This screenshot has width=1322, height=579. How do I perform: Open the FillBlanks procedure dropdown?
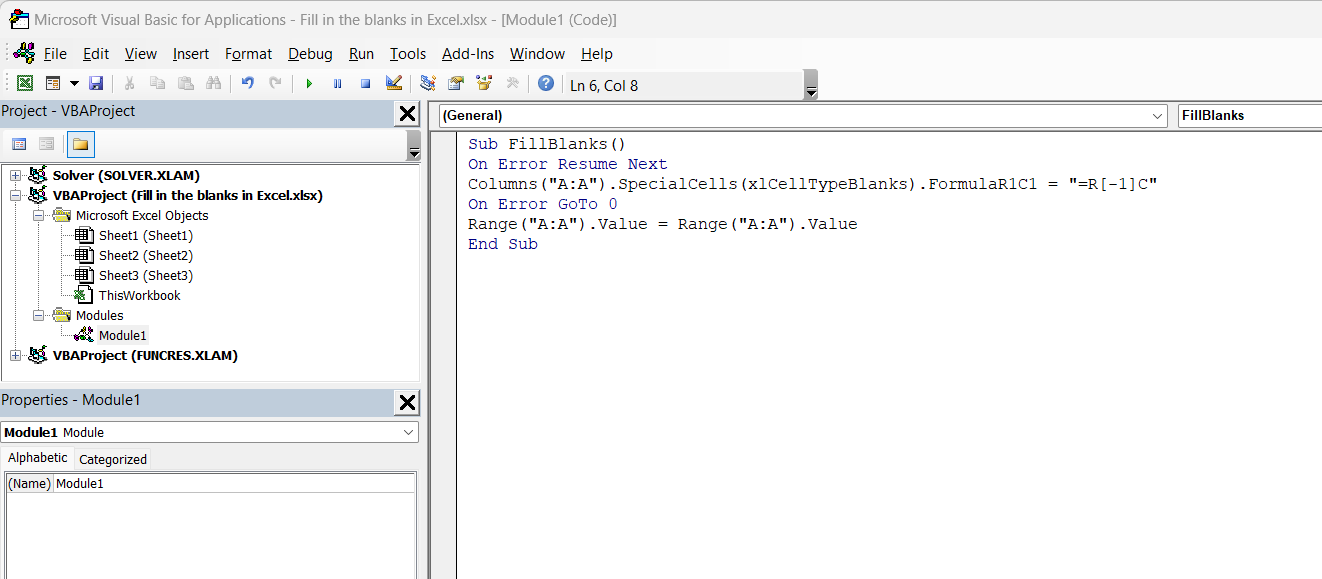coord(1250,116)
